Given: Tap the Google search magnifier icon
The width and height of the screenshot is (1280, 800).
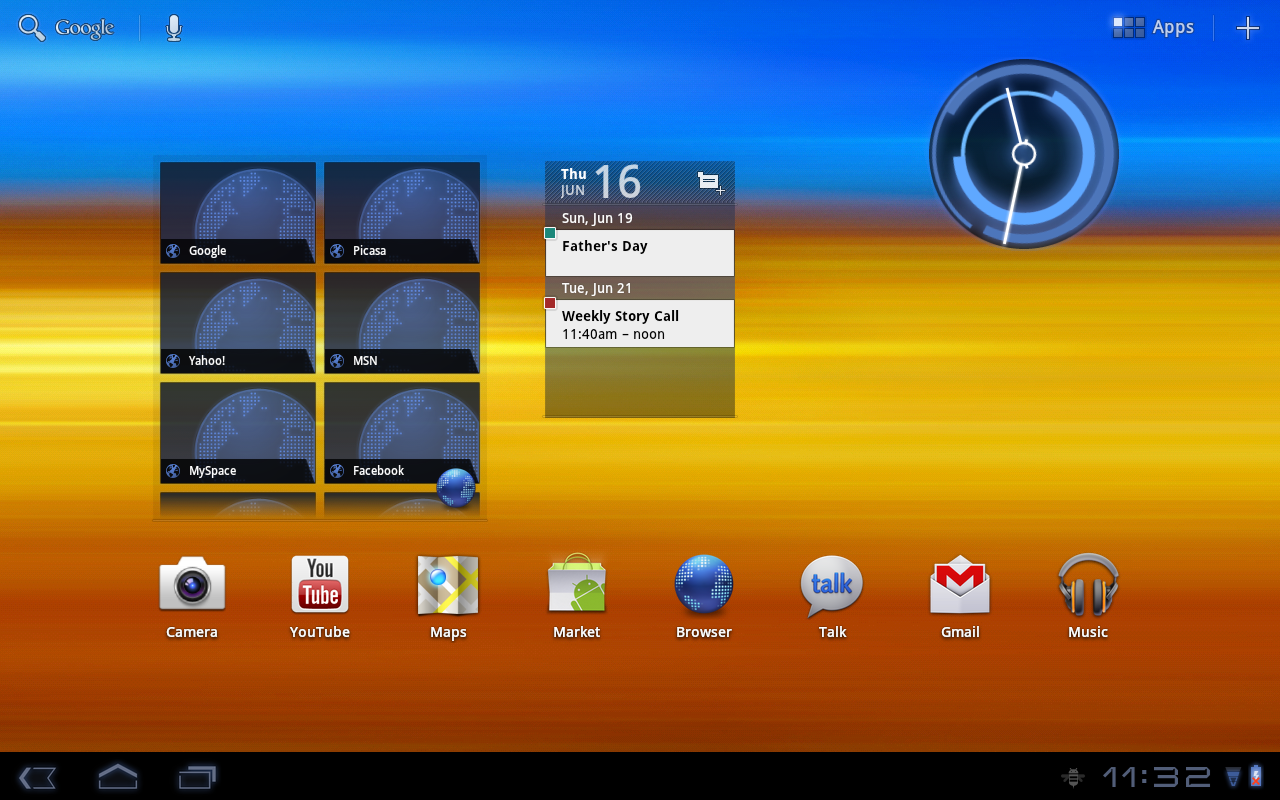Looking at the screenshot, I should point(32,28).
